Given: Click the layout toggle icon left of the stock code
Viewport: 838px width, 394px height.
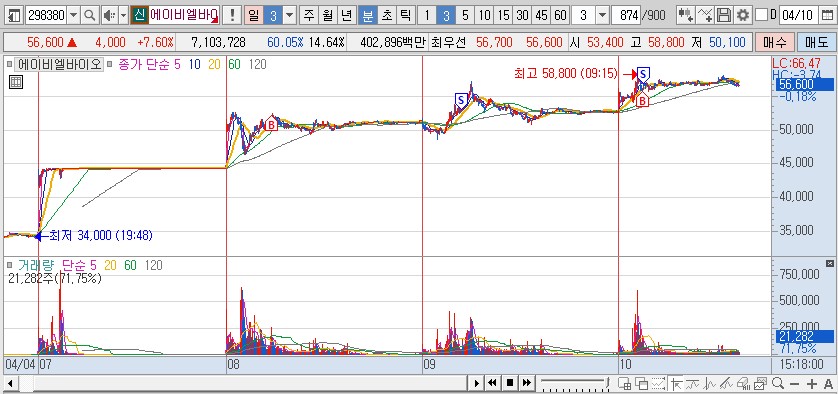Looking at the screenshot, I should 15,15.
